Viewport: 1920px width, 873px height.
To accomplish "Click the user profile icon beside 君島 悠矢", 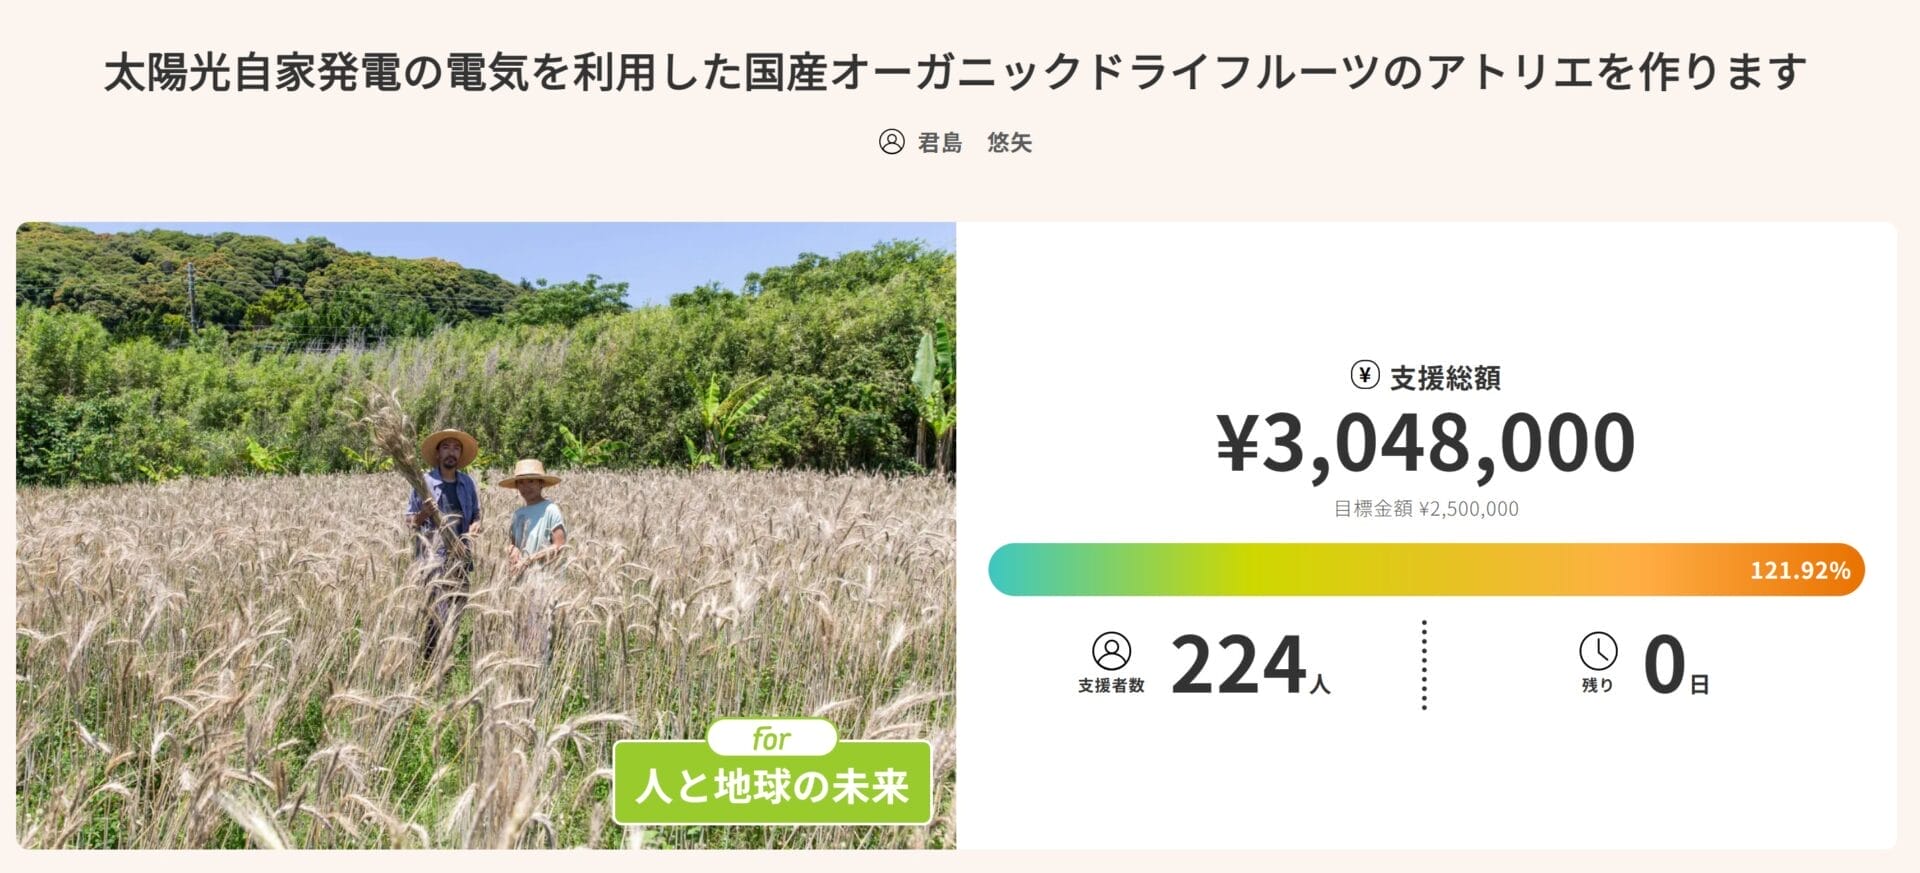I will pyautogui.click(x=891, y=142).
